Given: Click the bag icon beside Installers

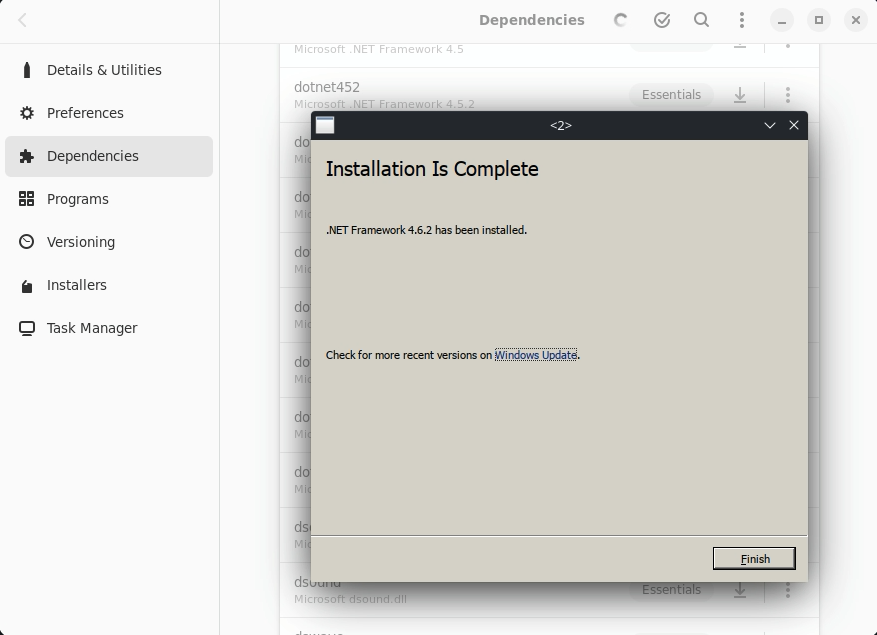Looking at the screenshot, I should (x=26, y=286).
